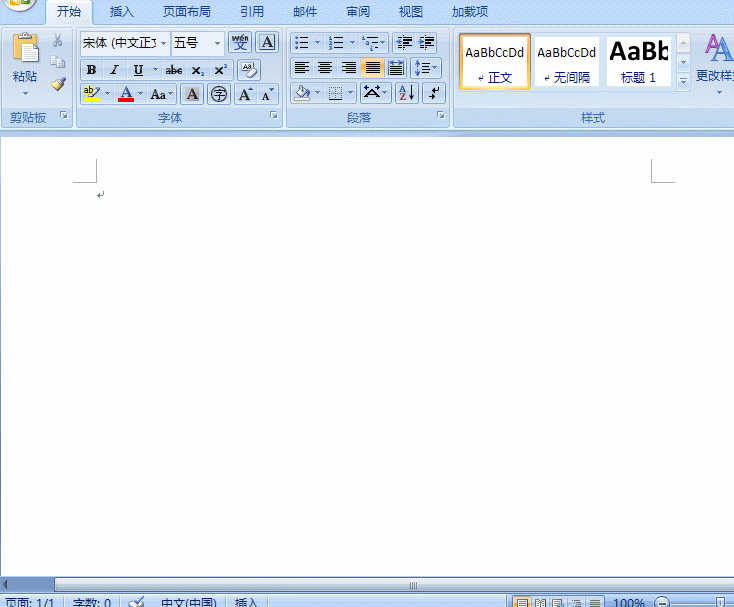
Task: Apply character border icon
Action: pos(267,43)
